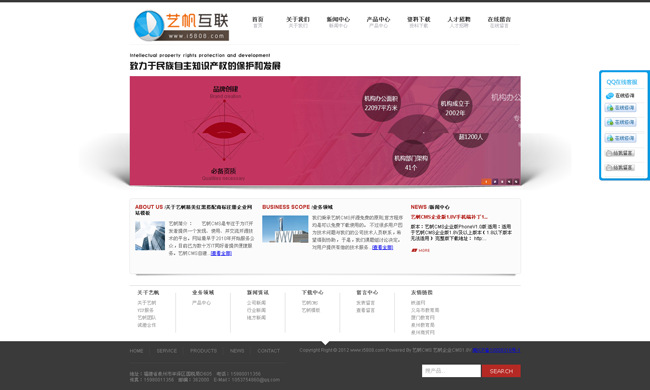
Task: Click the second blue 在线咨询 QQ button
Action: pyautogui.click(x=620, y=122)
